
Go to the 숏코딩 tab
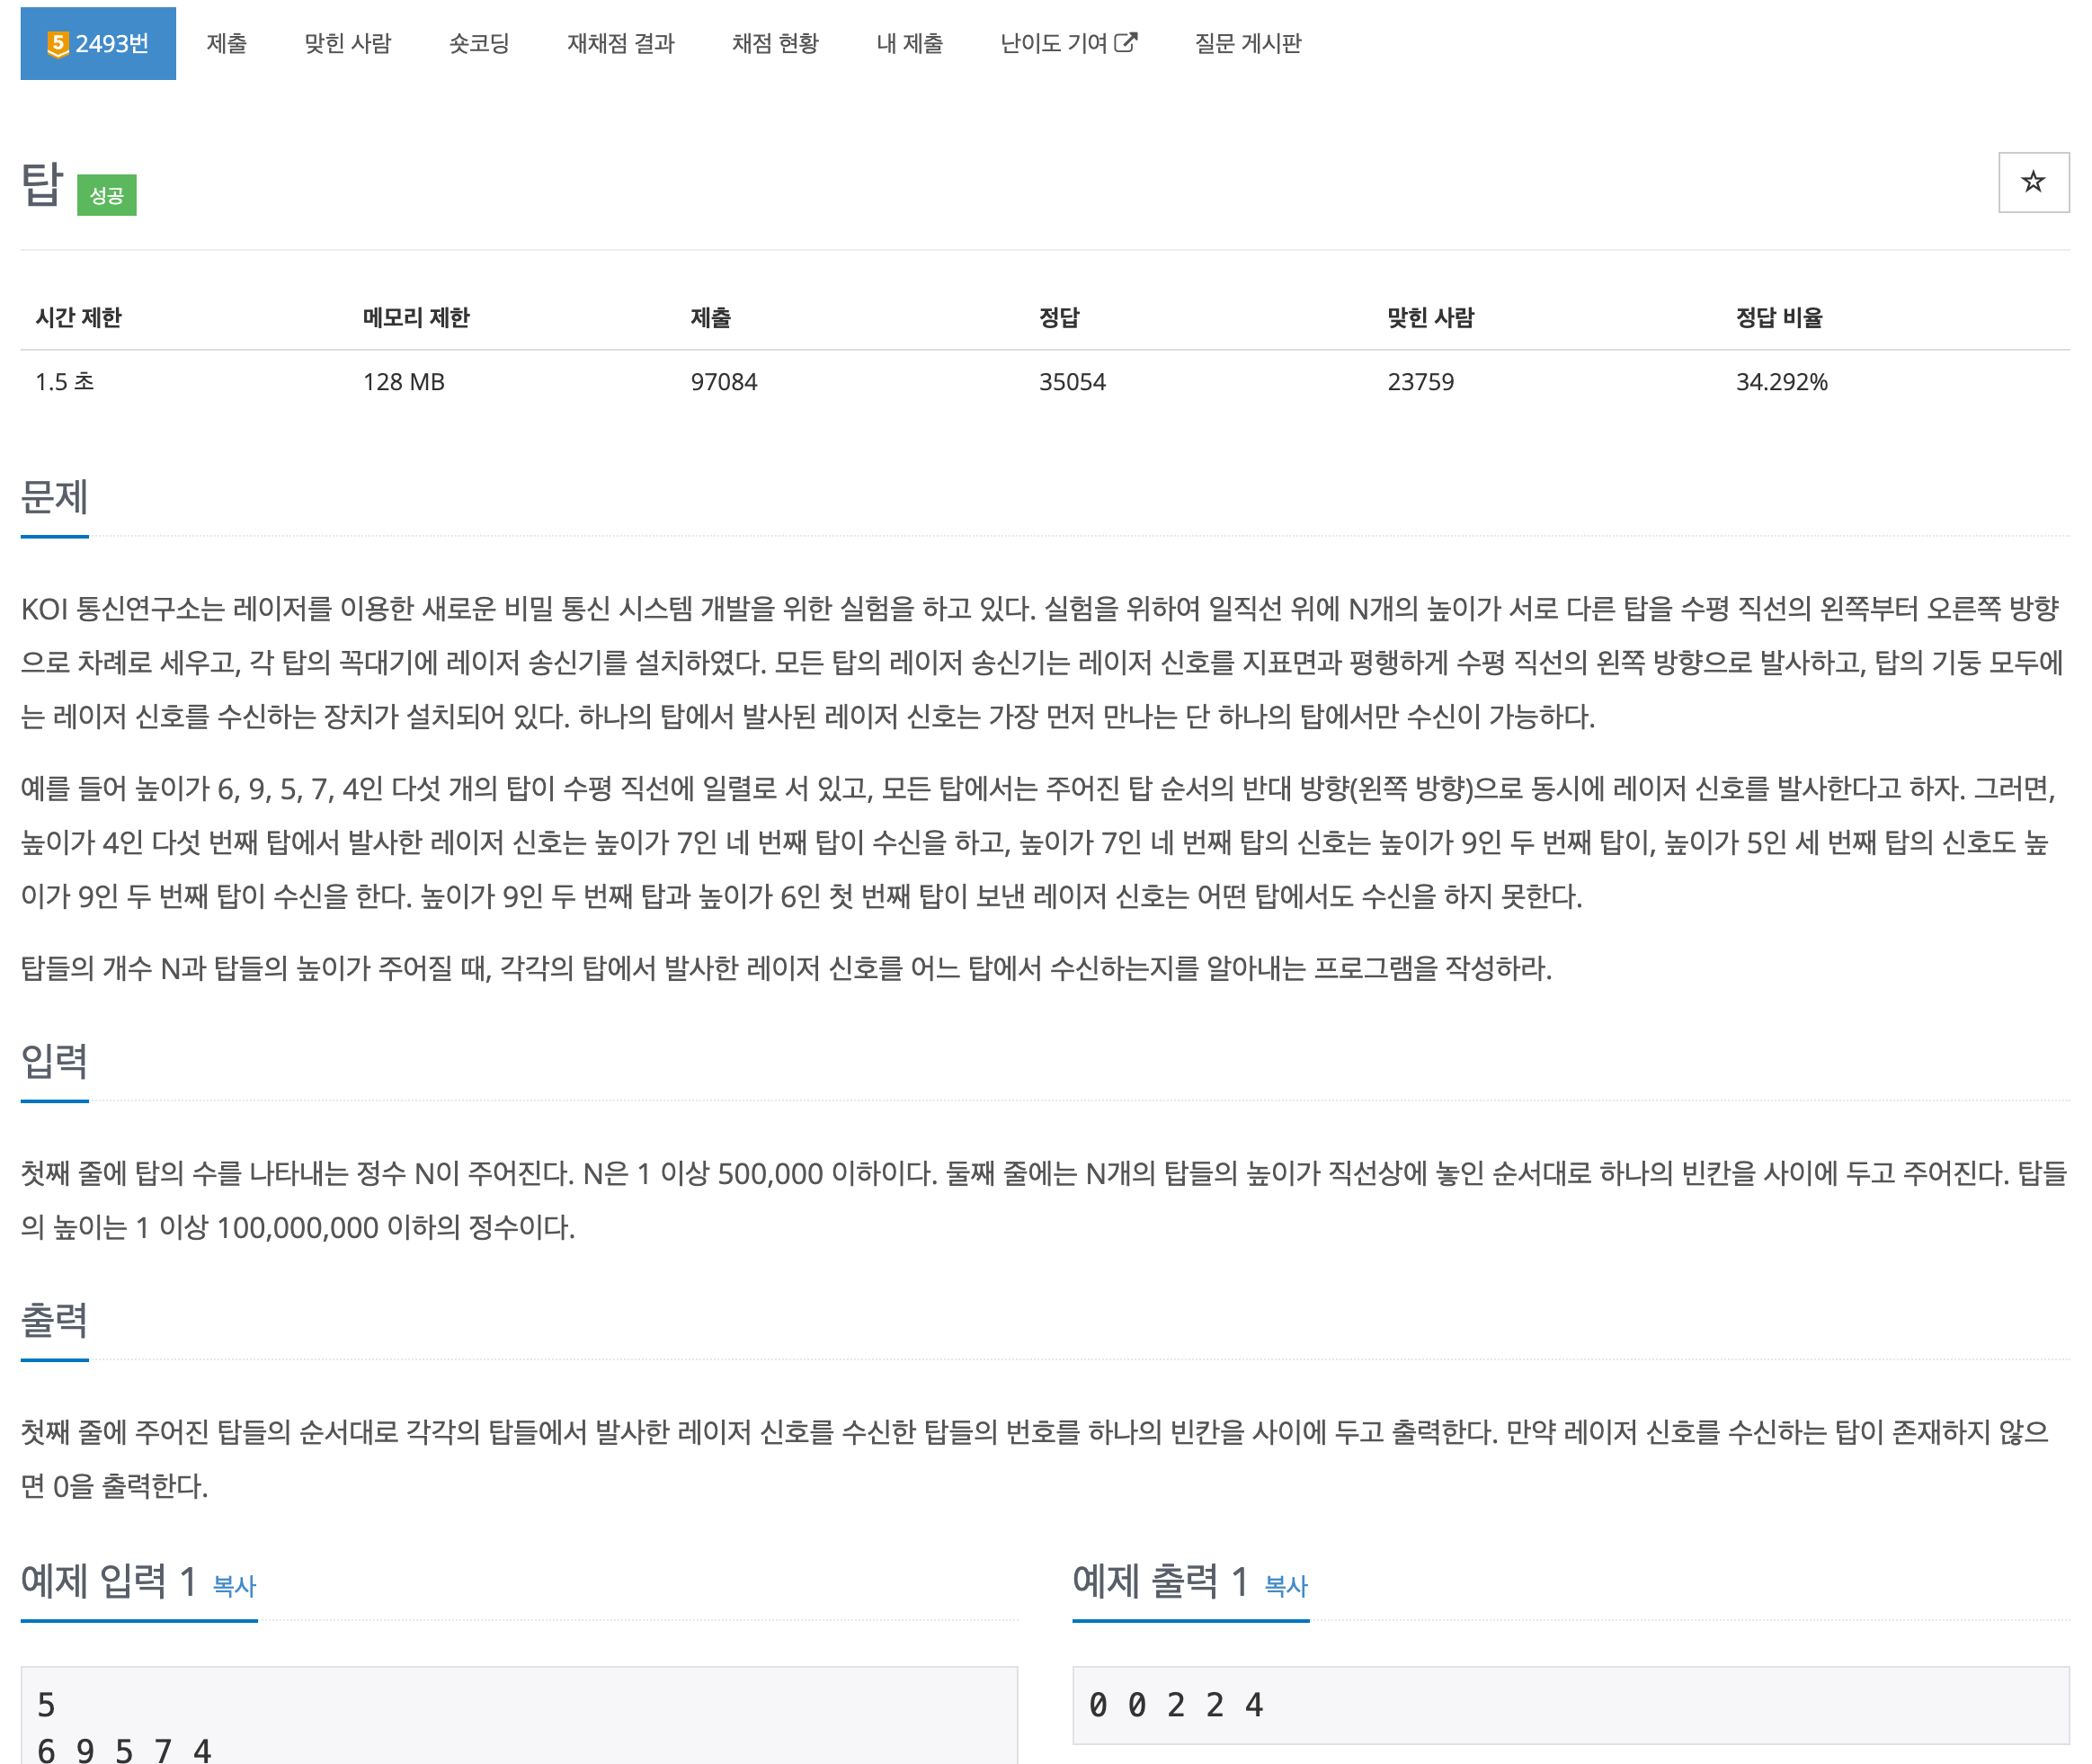click(479, 44)
